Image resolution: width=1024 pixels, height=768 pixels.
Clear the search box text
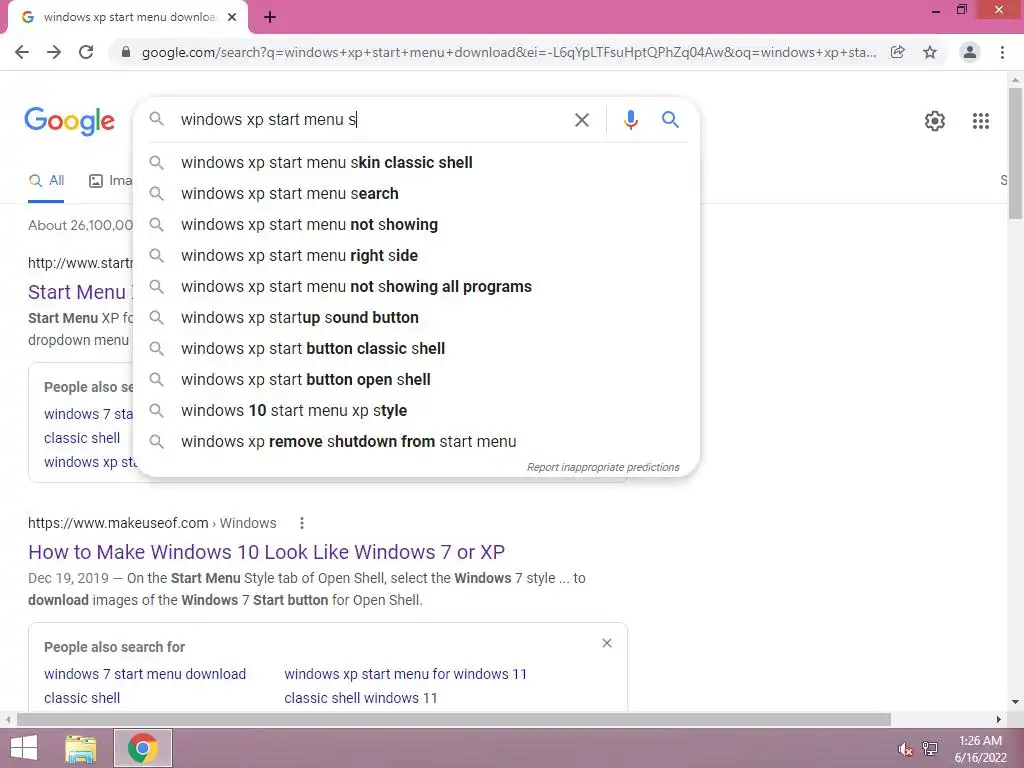point(582,120)
